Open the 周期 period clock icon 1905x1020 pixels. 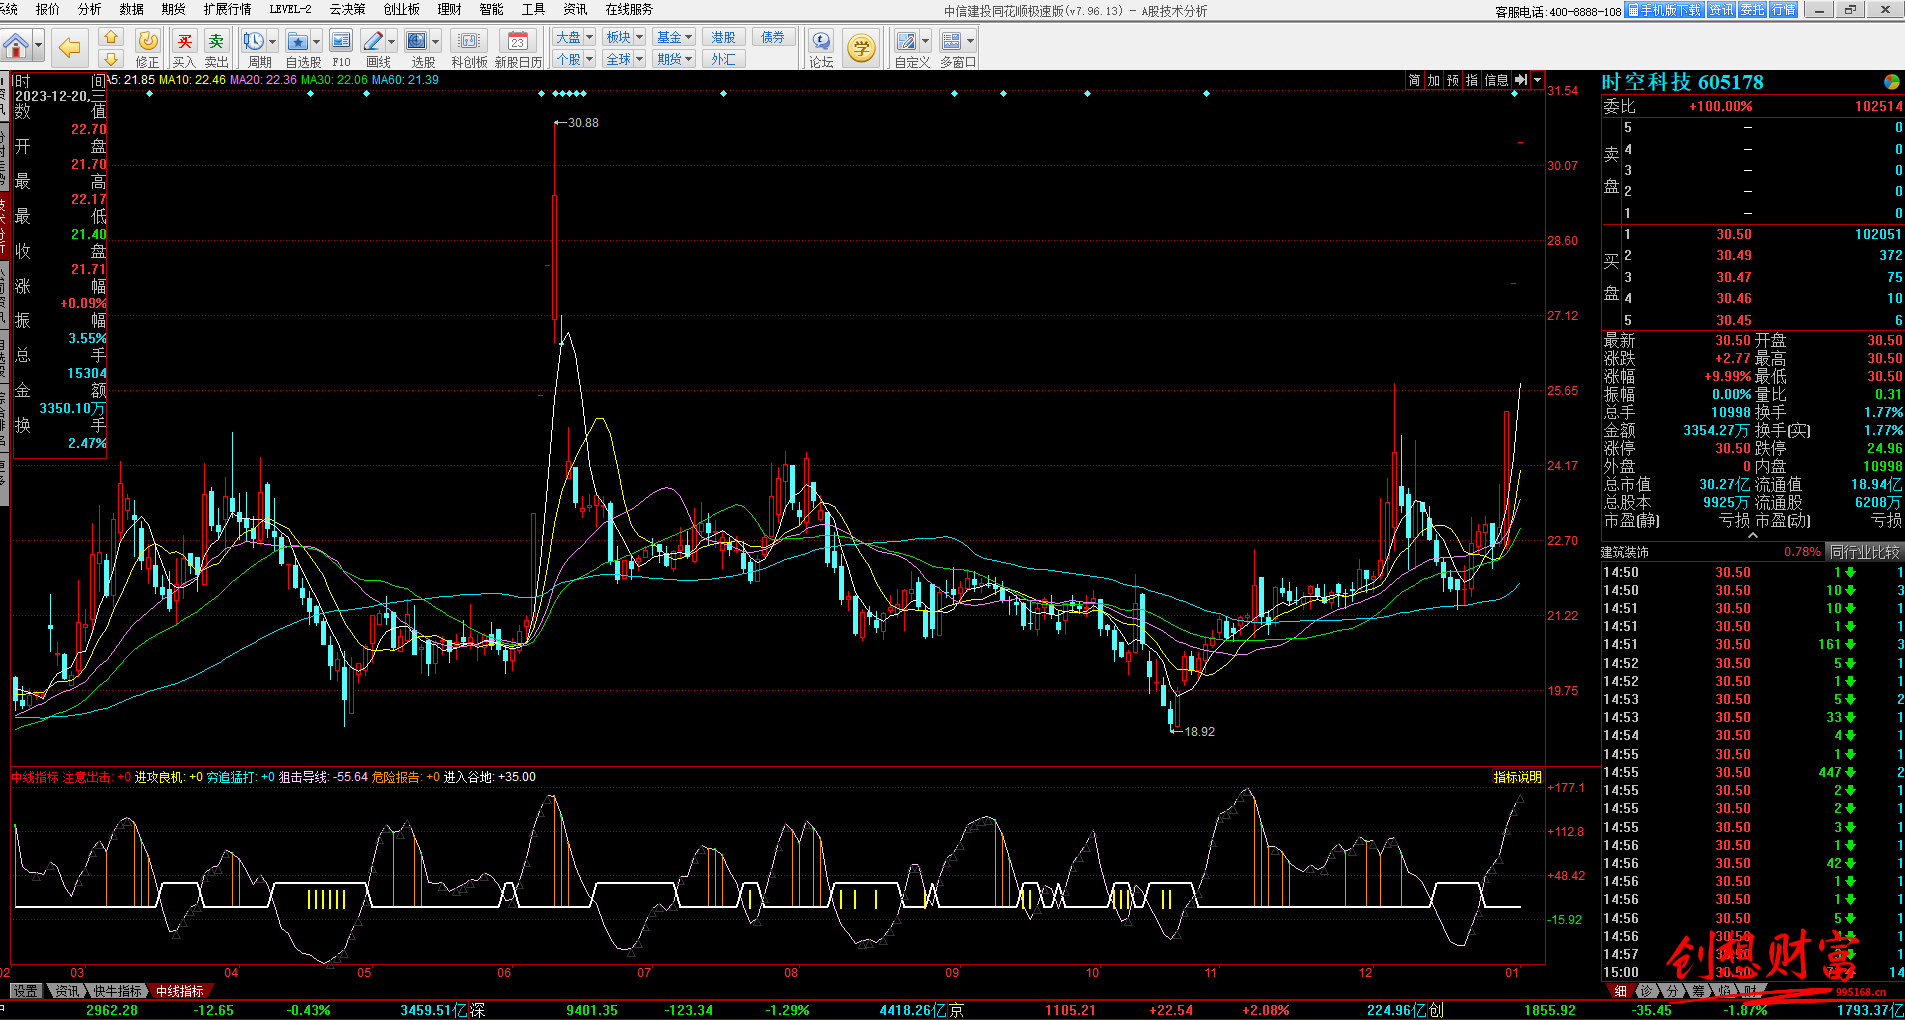click(254, 41)
